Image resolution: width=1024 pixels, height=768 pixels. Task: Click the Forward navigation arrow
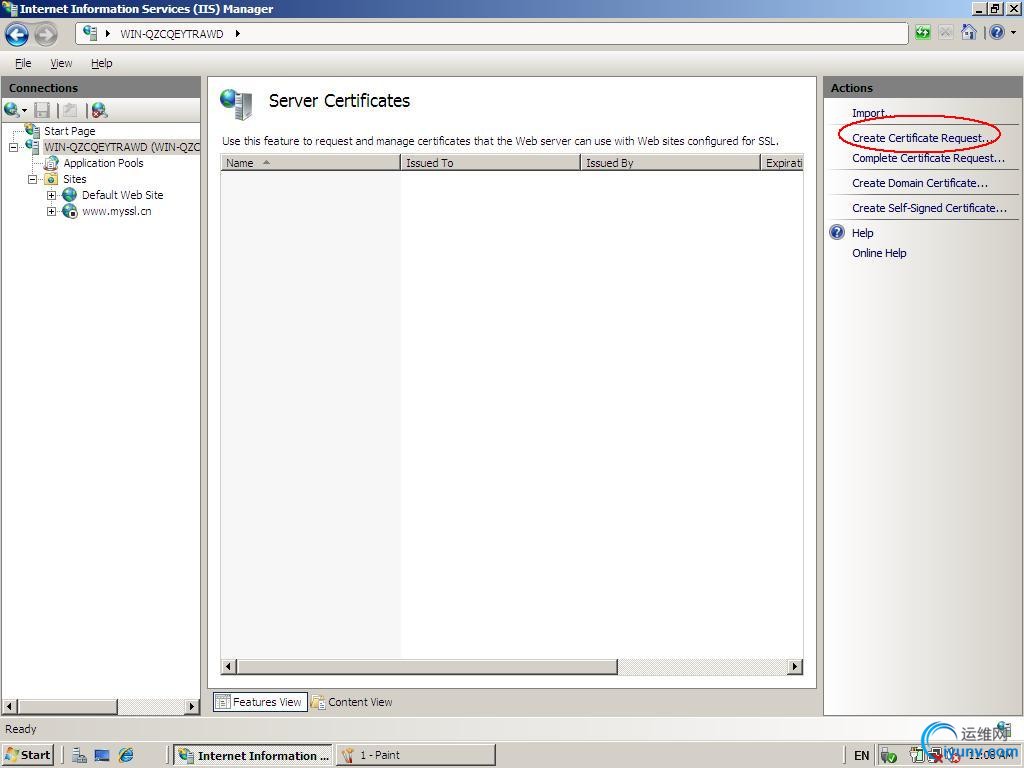[x=45, y=34]
